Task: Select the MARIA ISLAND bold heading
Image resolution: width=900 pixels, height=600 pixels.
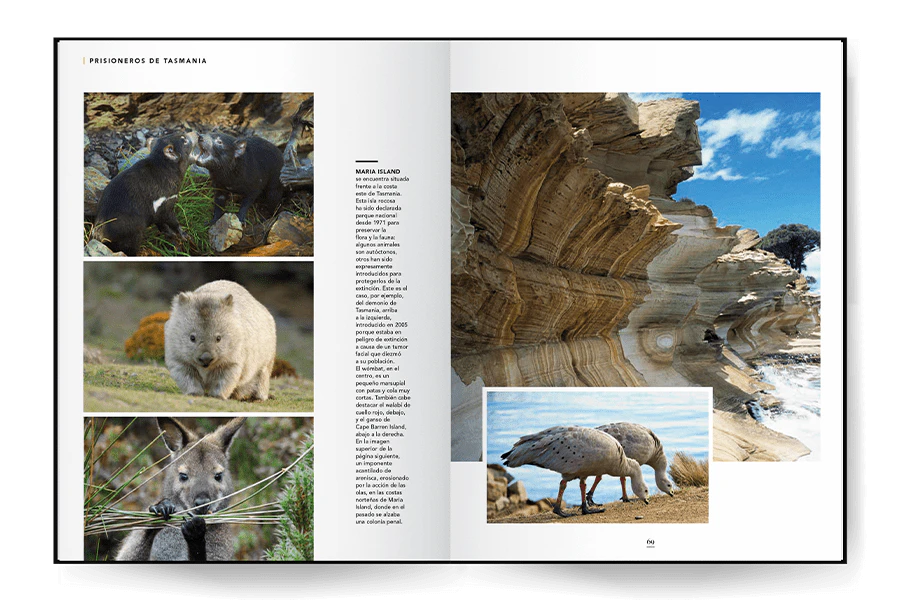Action: point(377,172)
